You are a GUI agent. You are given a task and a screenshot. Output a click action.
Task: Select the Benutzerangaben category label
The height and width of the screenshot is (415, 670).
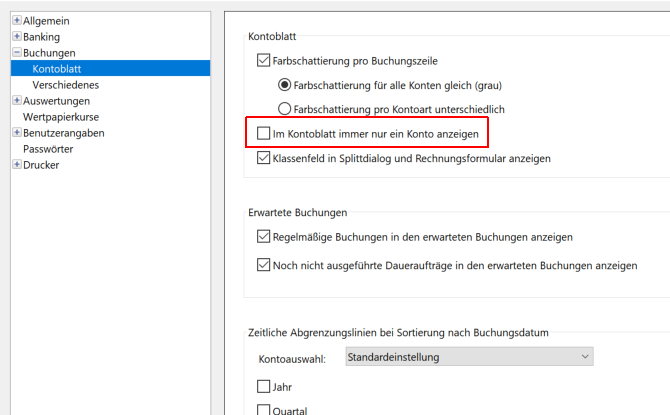(x=64, y=133)
